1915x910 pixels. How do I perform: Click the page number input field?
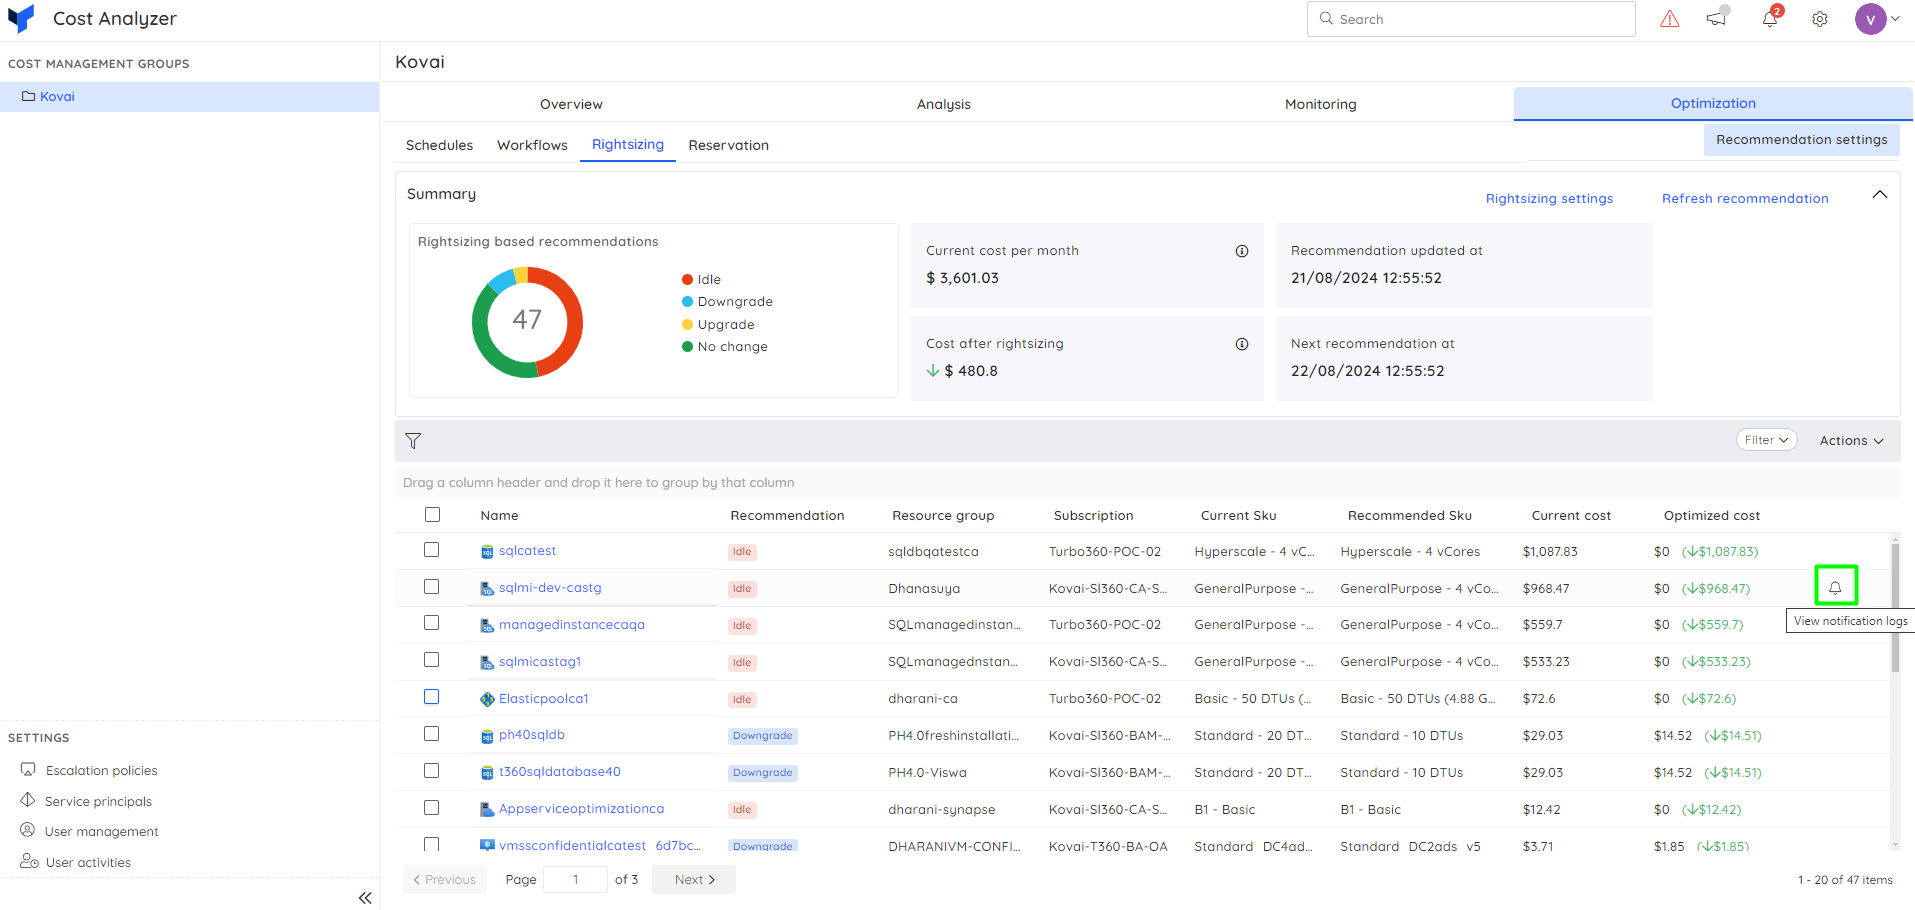575,880
